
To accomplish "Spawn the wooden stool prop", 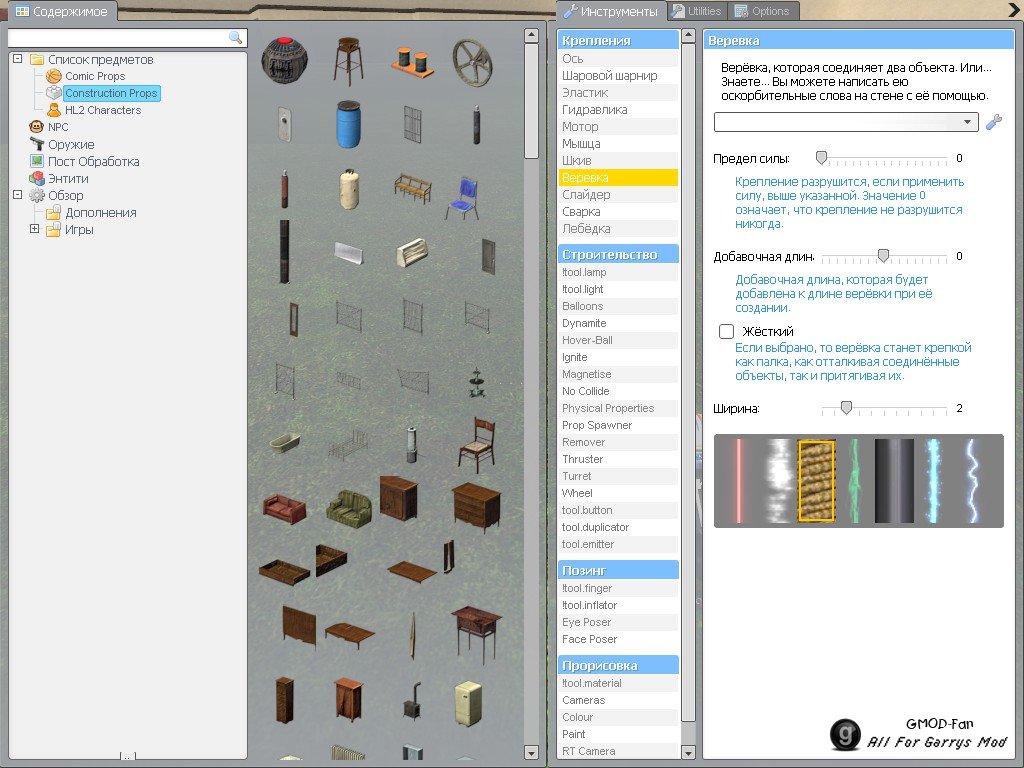I will pos(348,61).
